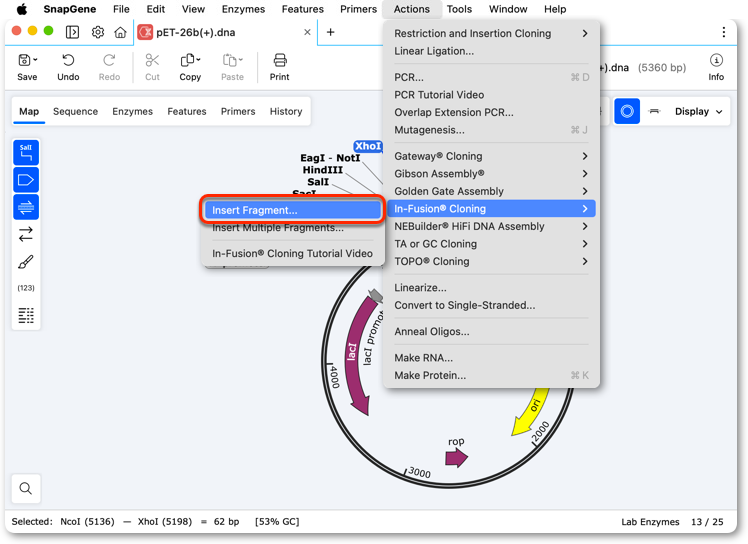
Task: Open the Display dropdown
Action: (698, 111)
